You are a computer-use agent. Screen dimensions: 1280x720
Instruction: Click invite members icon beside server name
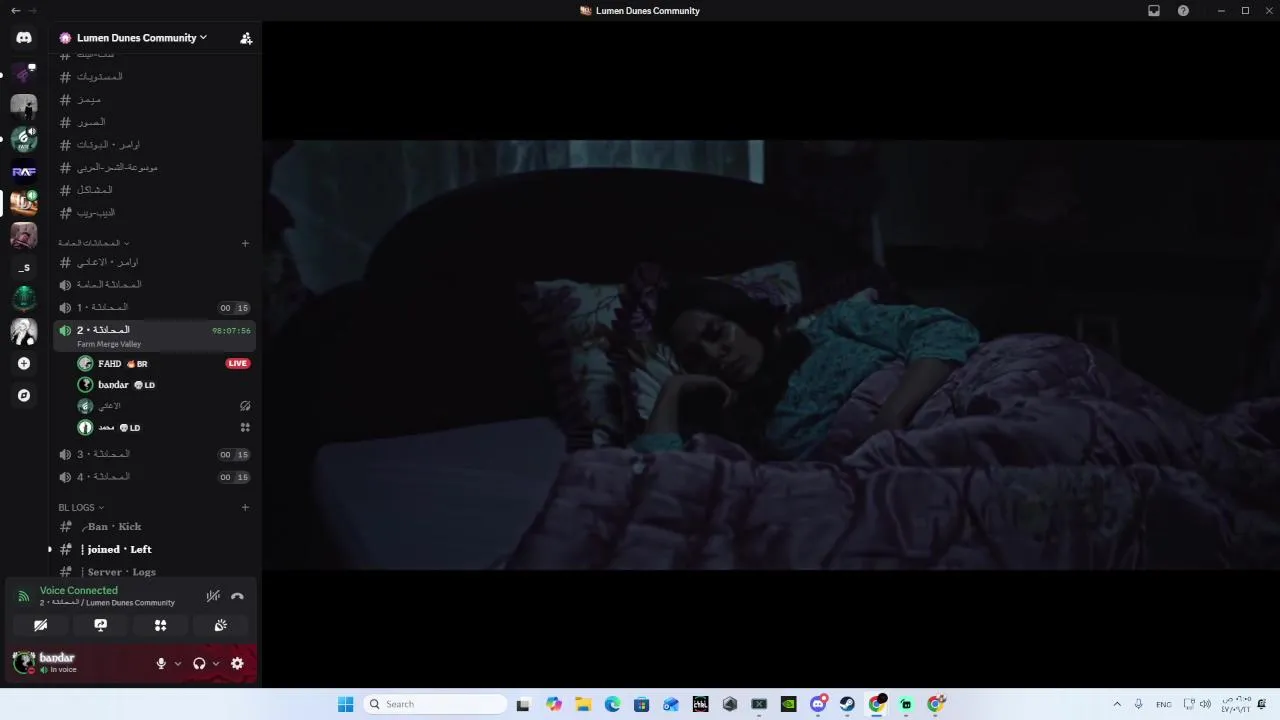click(x=246, y=38)
